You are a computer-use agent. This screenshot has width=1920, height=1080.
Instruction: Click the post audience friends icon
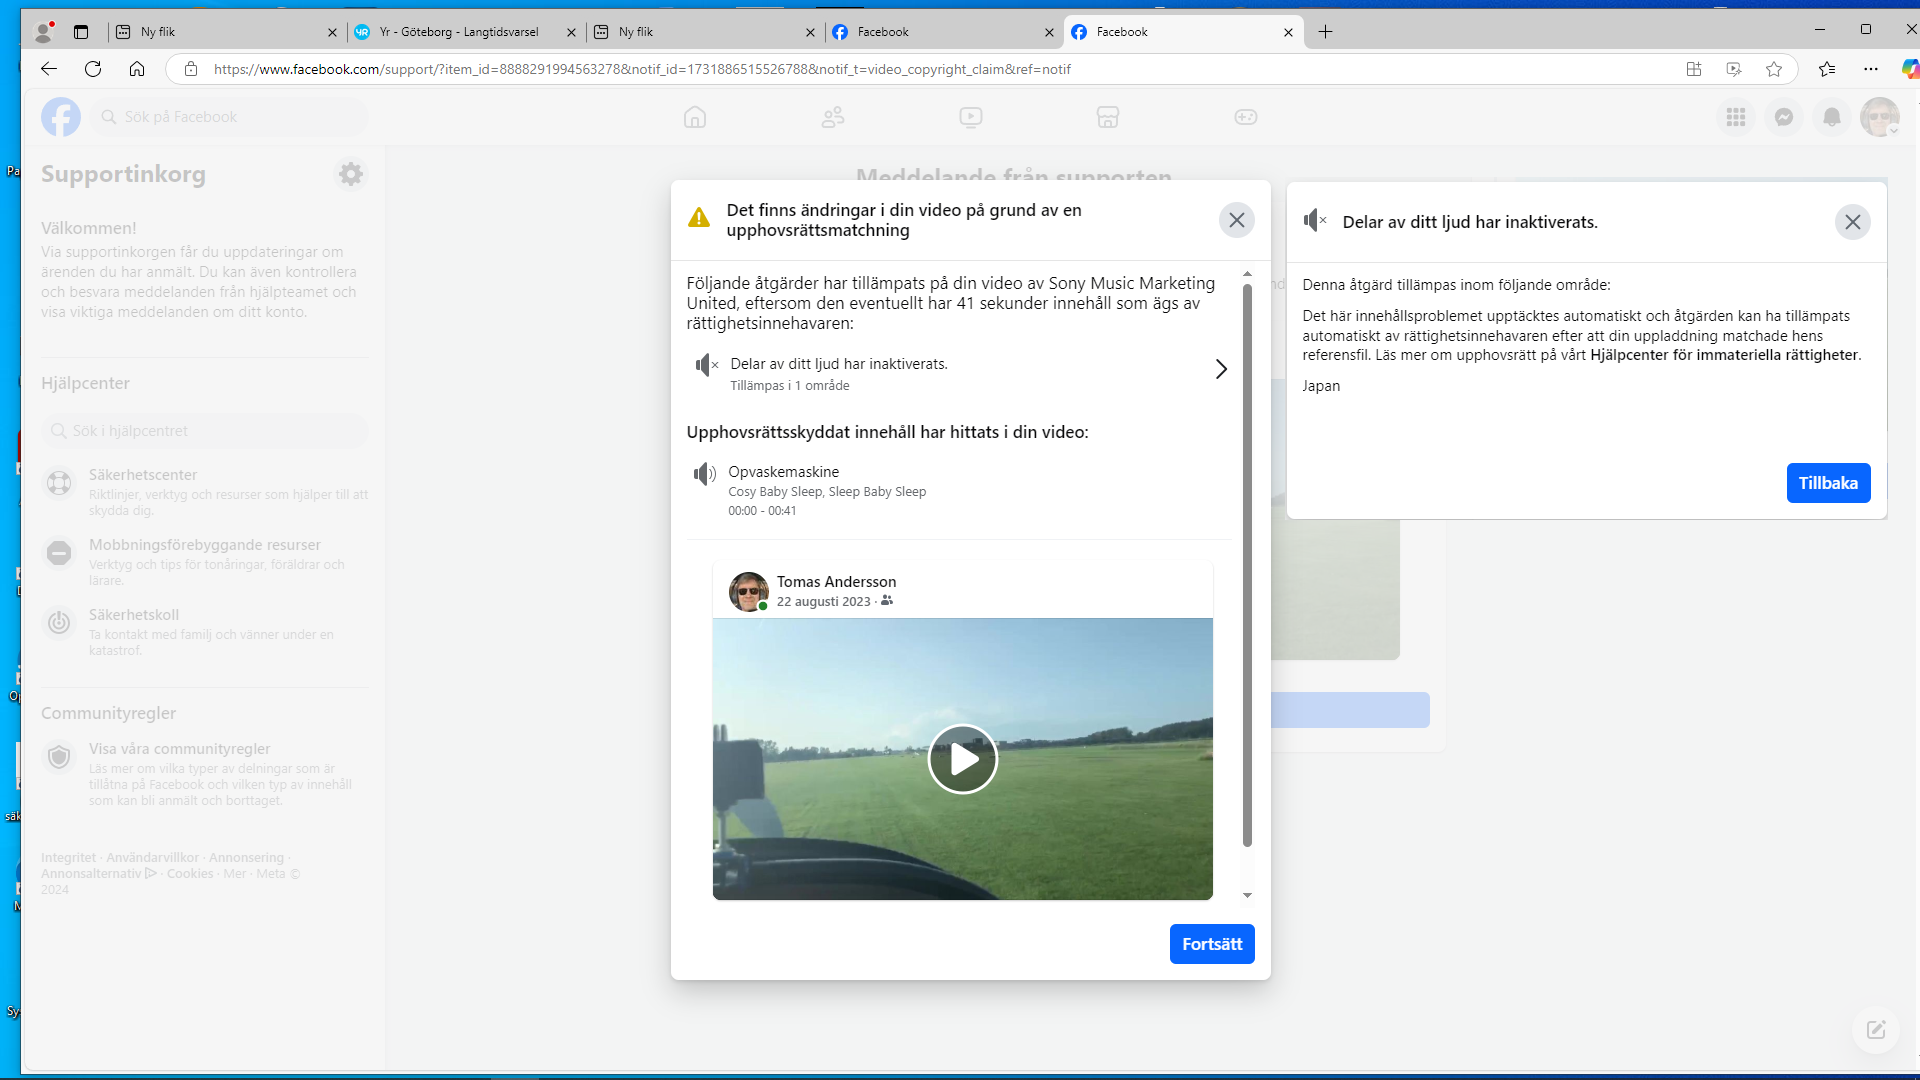[x=887, y=601]
